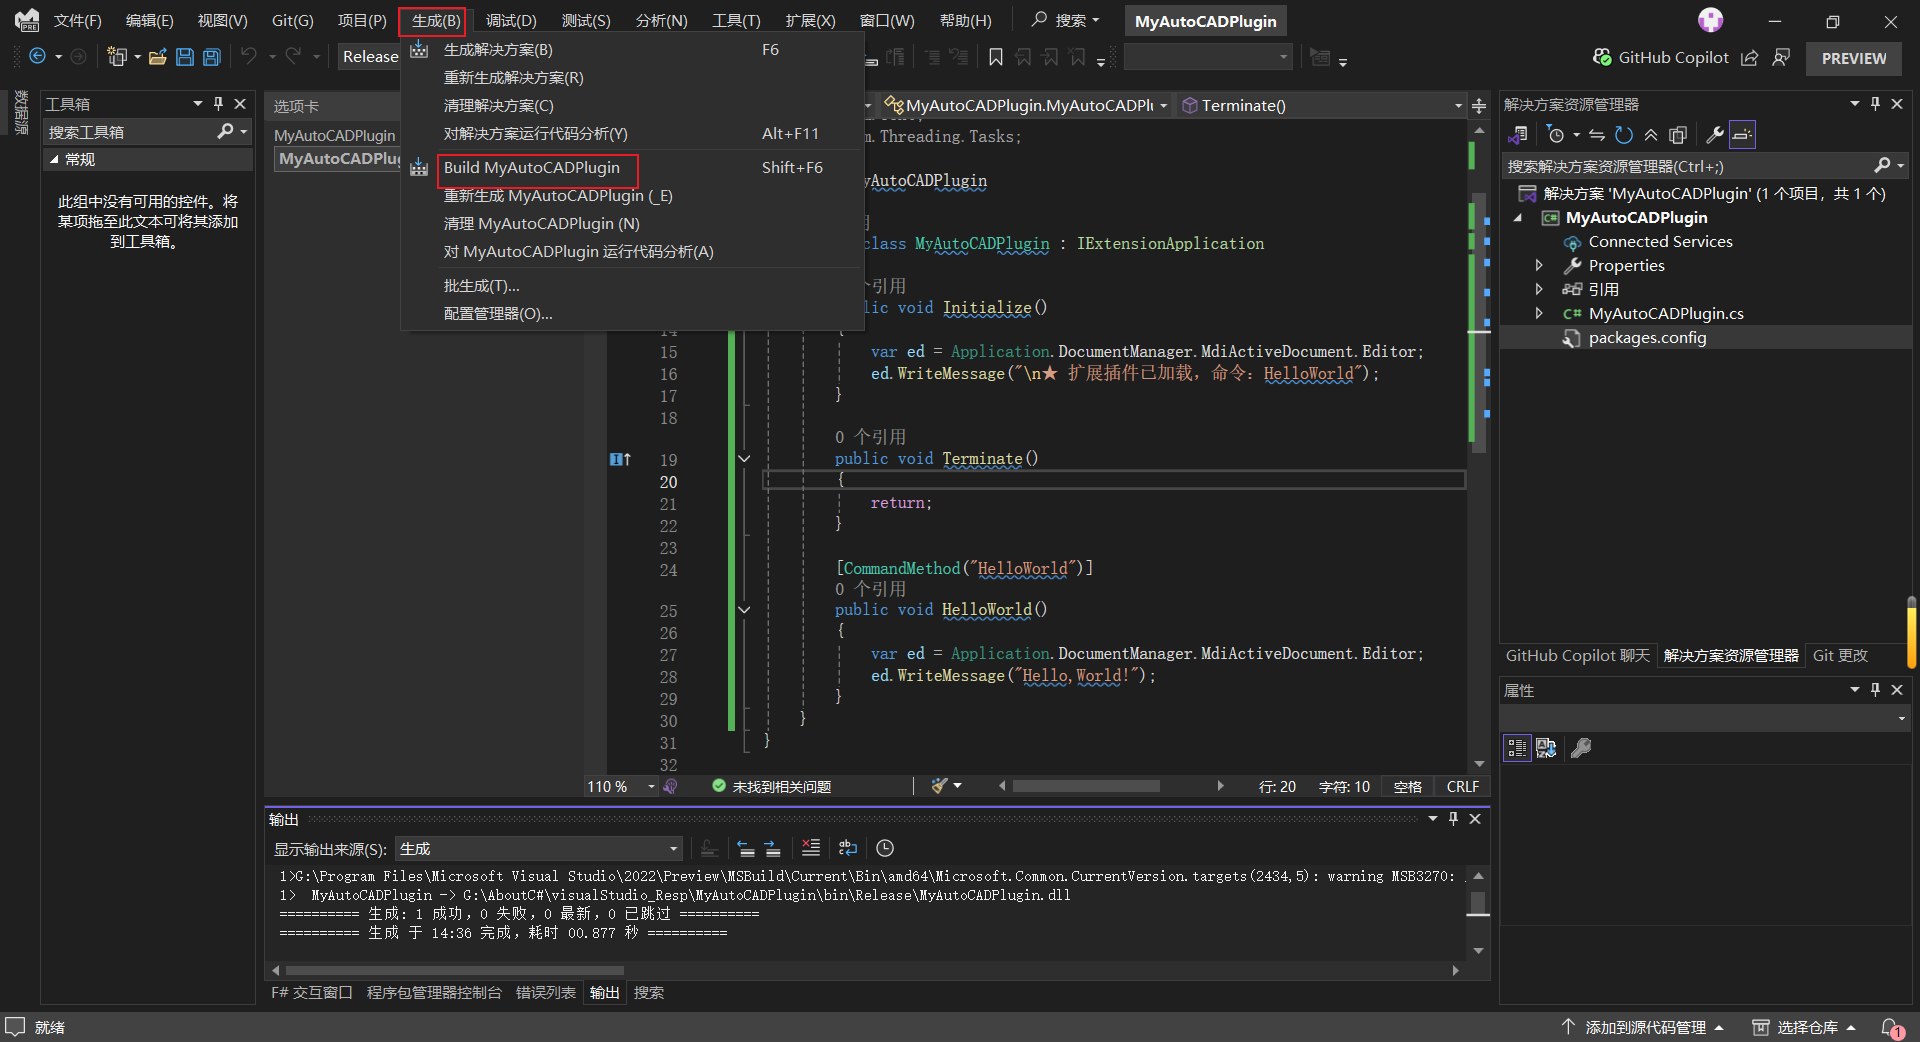Collapse the 常规 group in the Toolbox
The image size is (1920, 1042).
click(54, 160)
